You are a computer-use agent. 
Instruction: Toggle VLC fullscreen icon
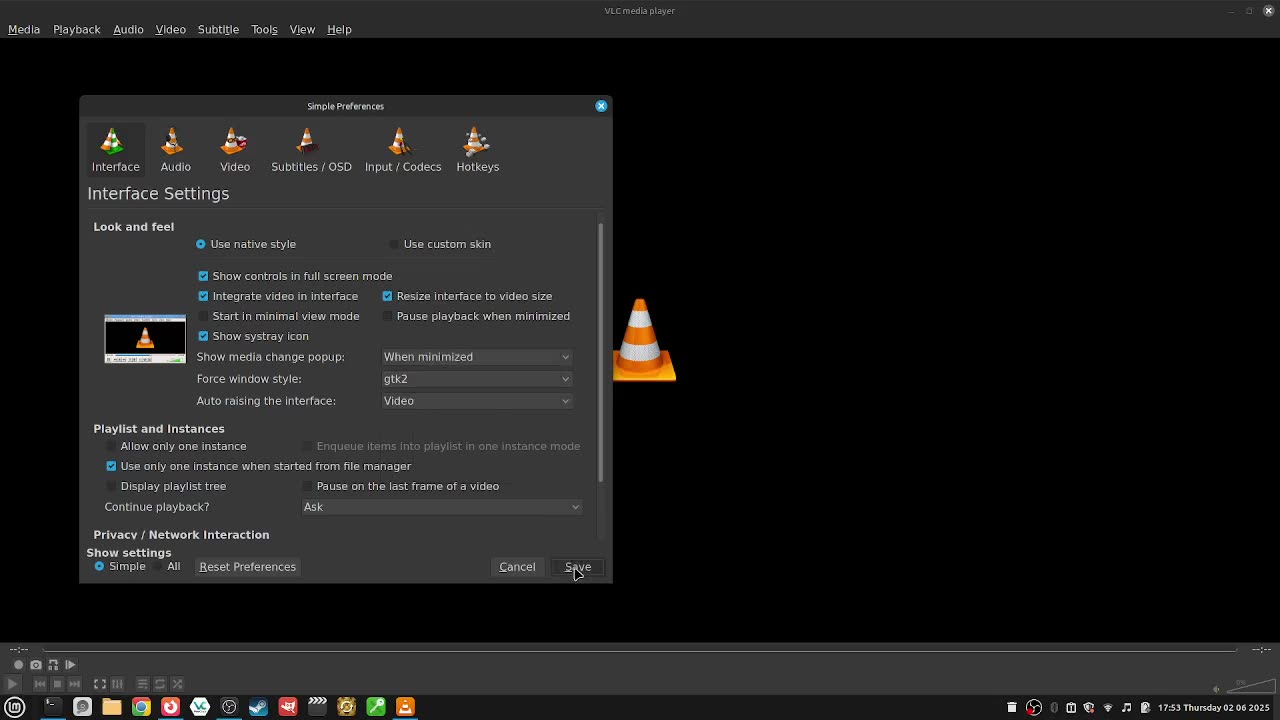point(100,684)
